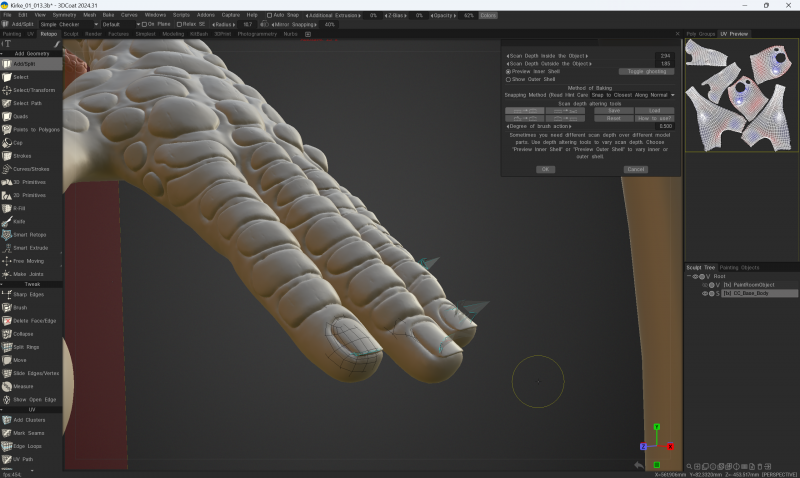Choose the Quads tool

pos(22,116)
